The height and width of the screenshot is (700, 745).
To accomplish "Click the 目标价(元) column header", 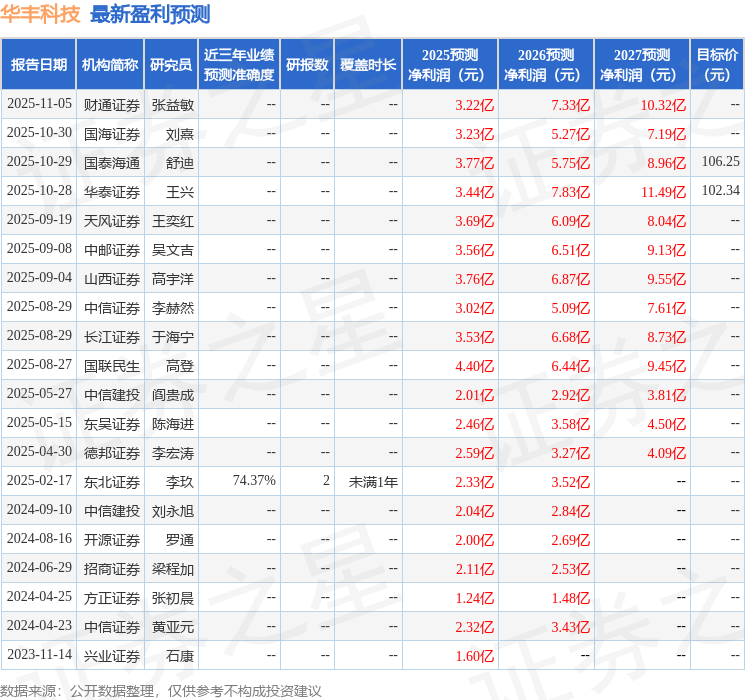I will pyautogui.click(x=717, y=65).
